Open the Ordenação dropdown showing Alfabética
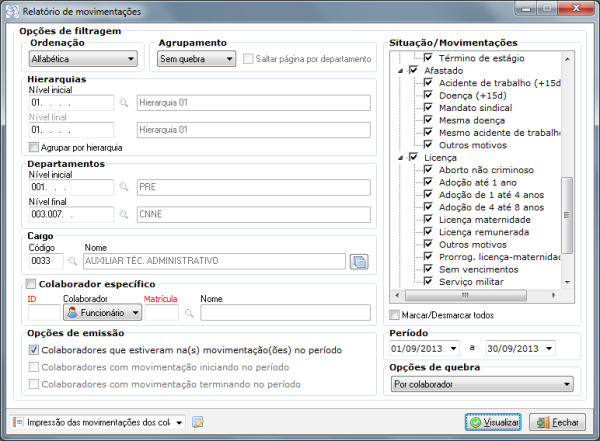Screen dimensions: 600x441 pyautogui.click(x=82, y=59)
